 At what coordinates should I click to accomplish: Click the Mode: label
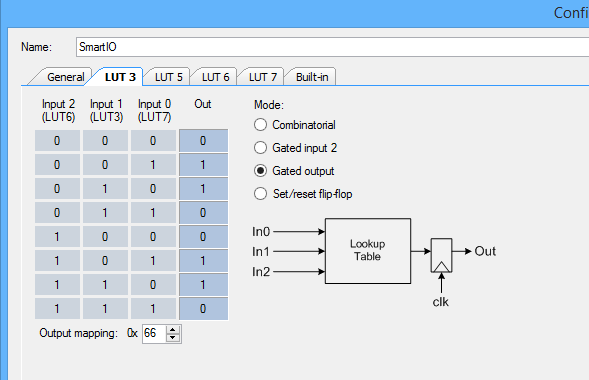point(269,105)
